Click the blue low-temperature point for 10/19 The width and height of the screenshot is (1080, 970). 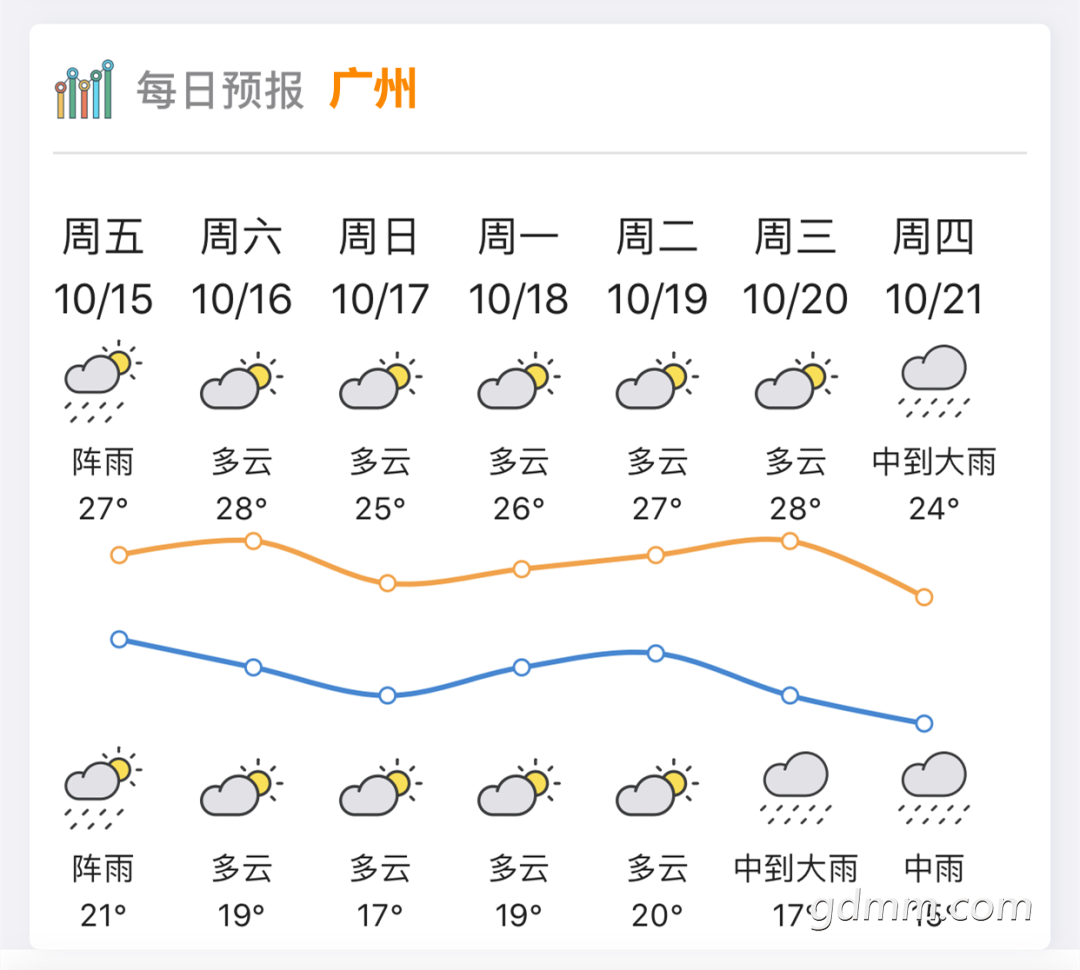(656, 653)
